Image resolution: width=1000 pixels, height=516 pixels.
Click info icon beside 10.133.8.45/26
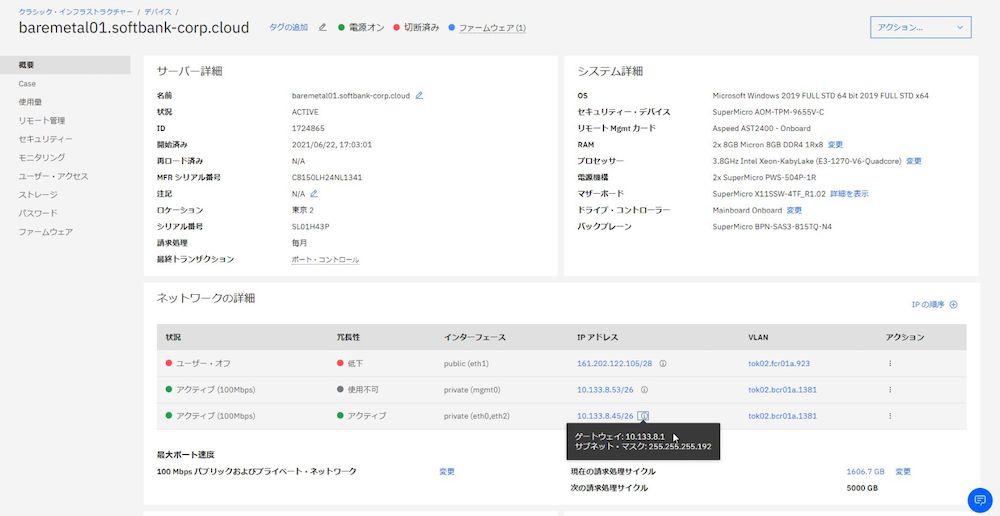tap(644, 415)
